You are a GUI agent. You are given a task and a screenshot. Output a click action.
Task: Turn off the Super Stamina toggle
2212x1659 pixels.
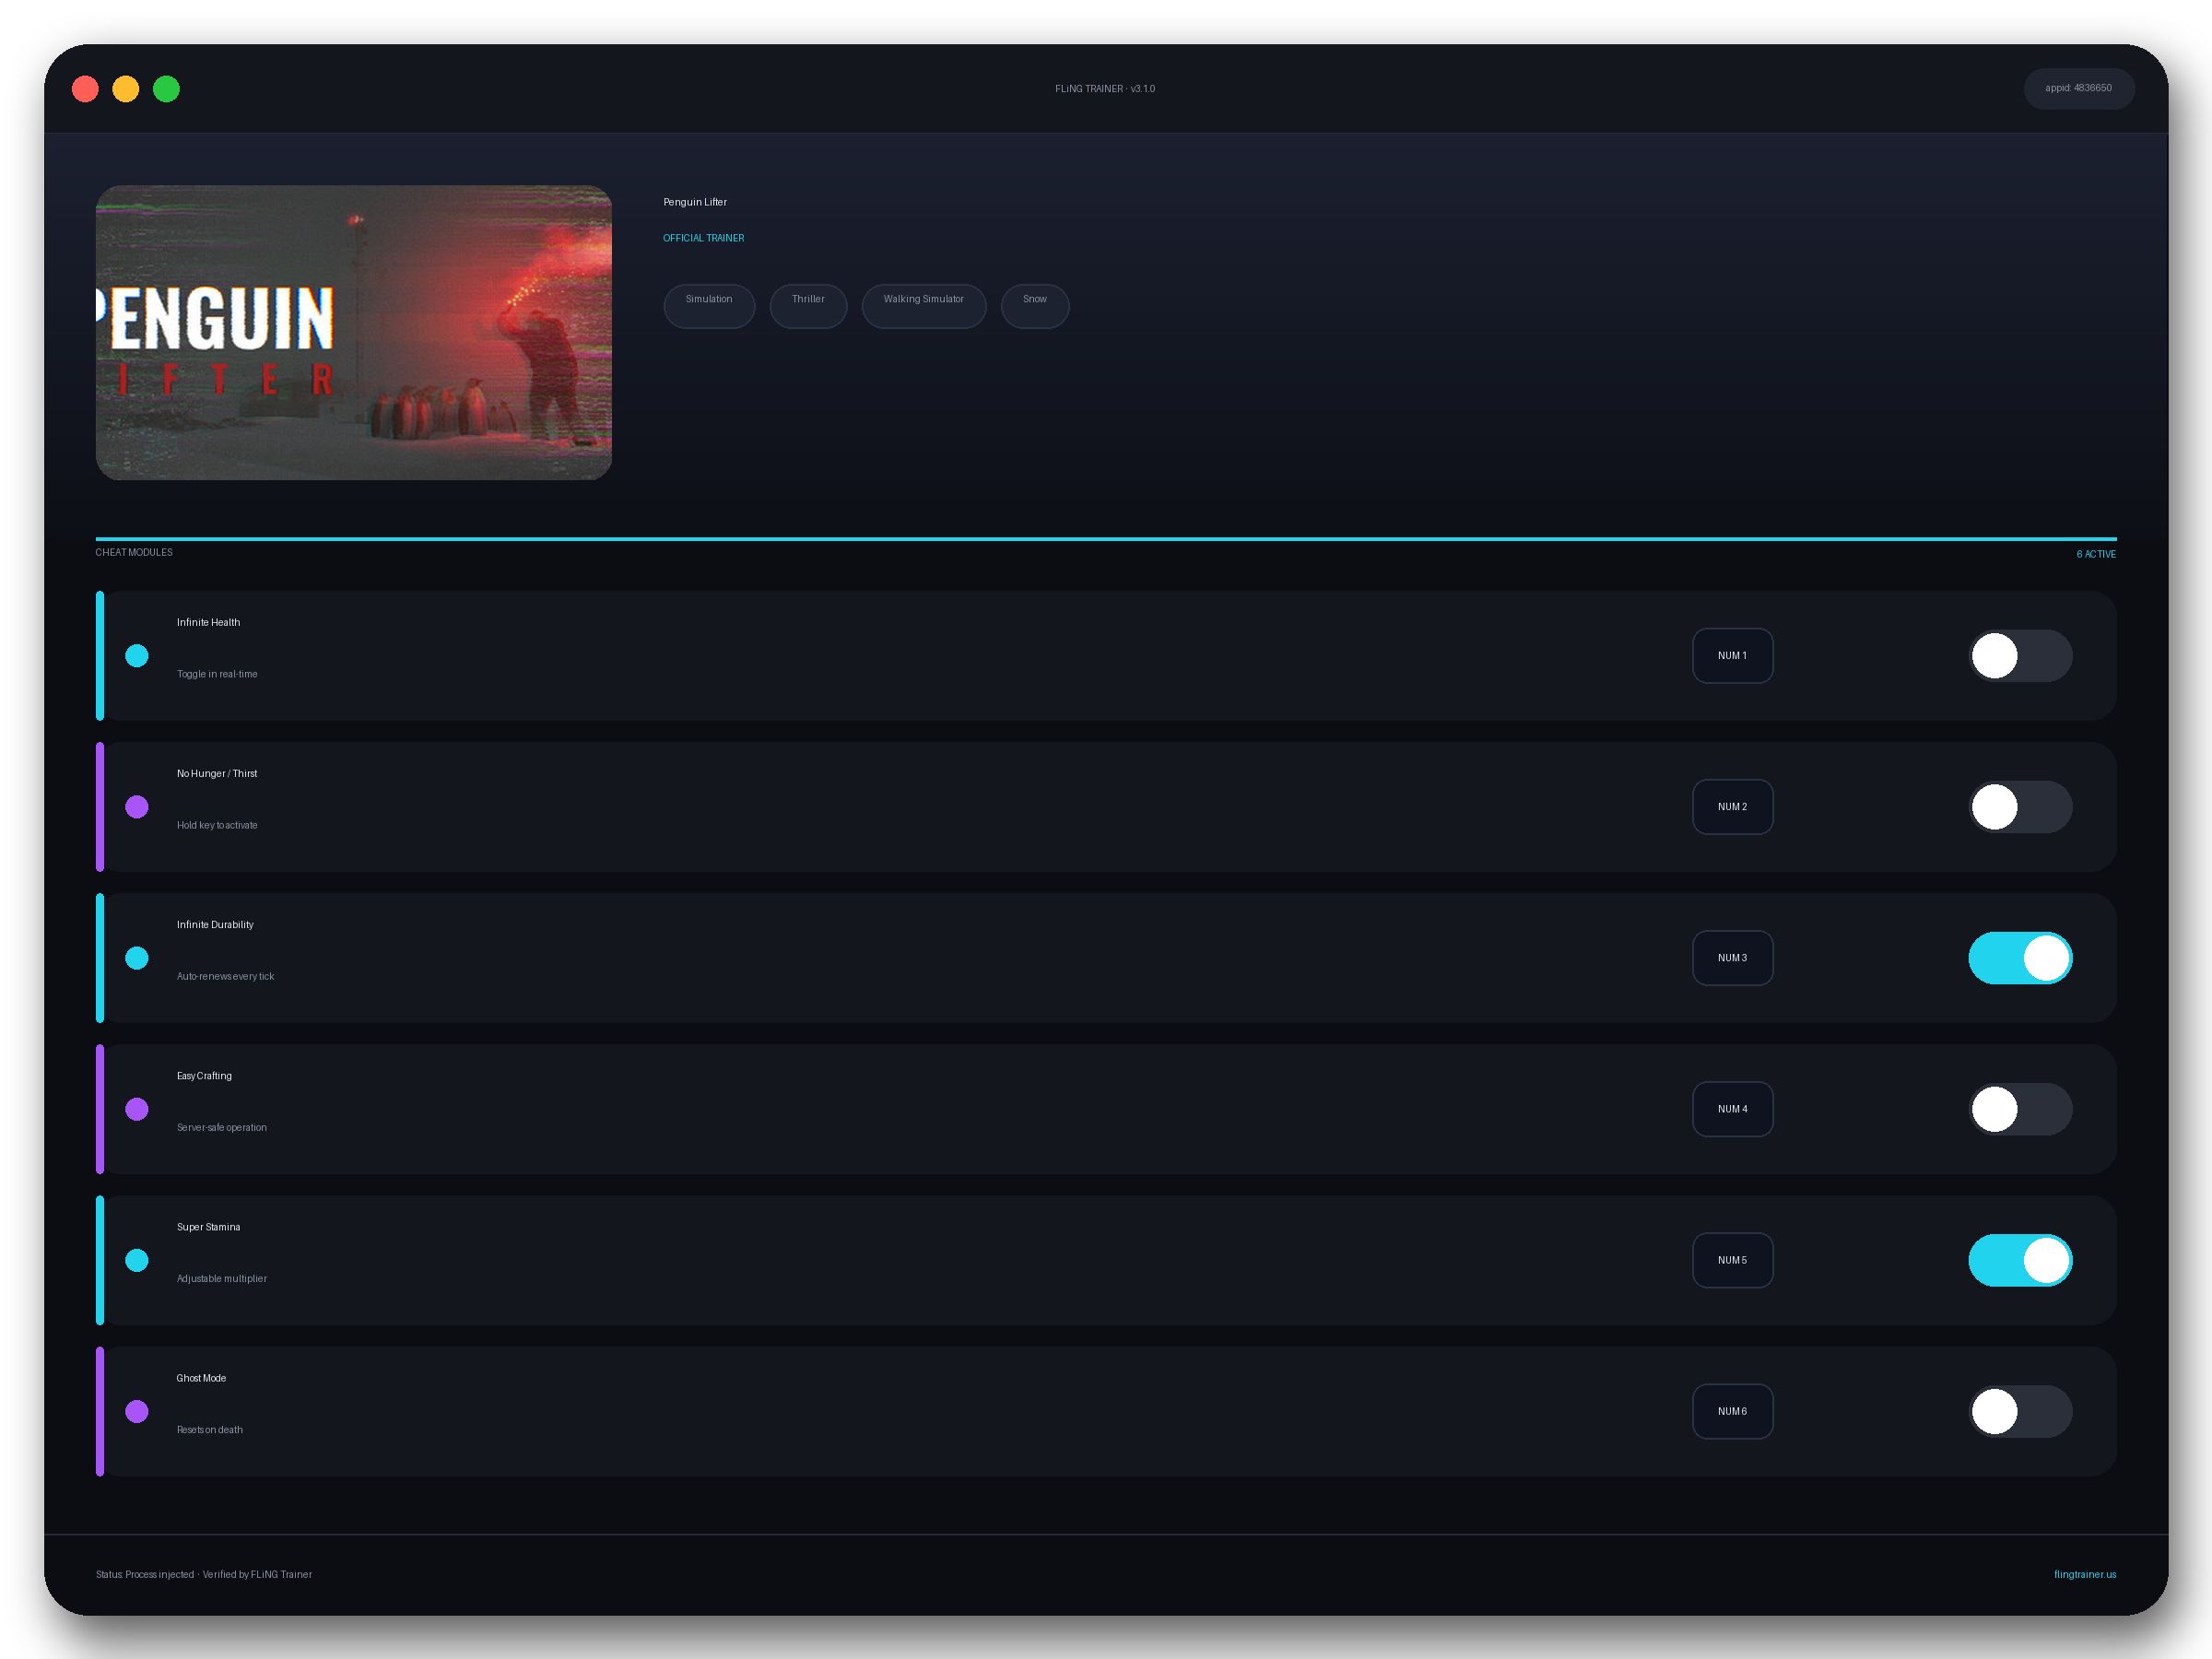[2020, 1260]
